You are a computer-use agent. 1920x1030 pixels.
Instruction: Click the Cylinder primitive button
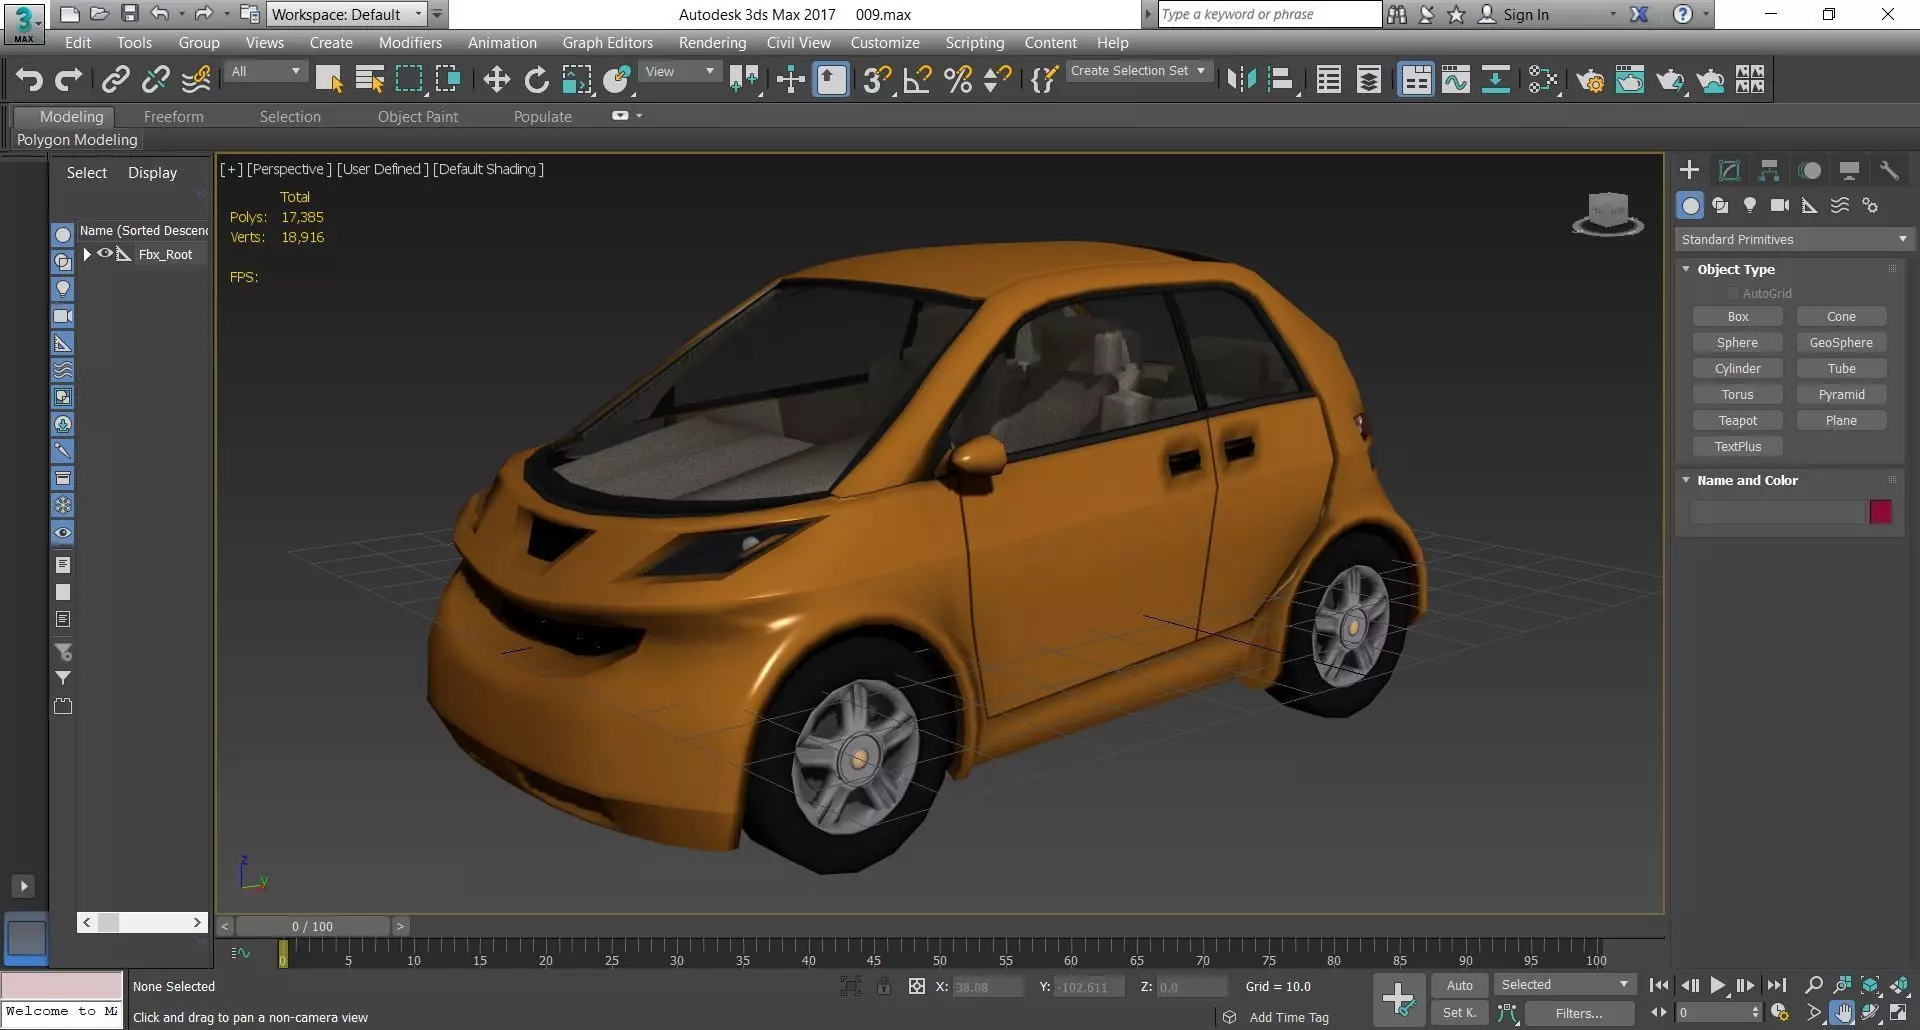(x=1737, y=369)
